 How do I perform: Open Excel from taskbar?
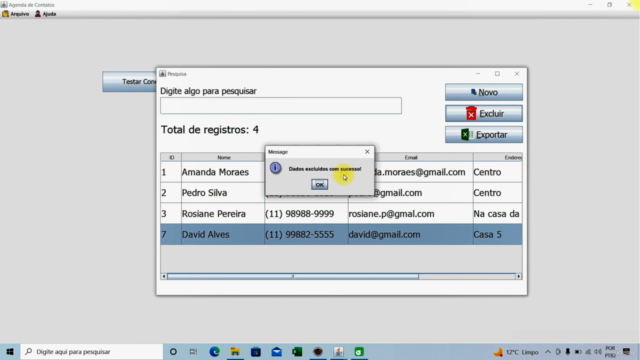(x=297, y=351)
